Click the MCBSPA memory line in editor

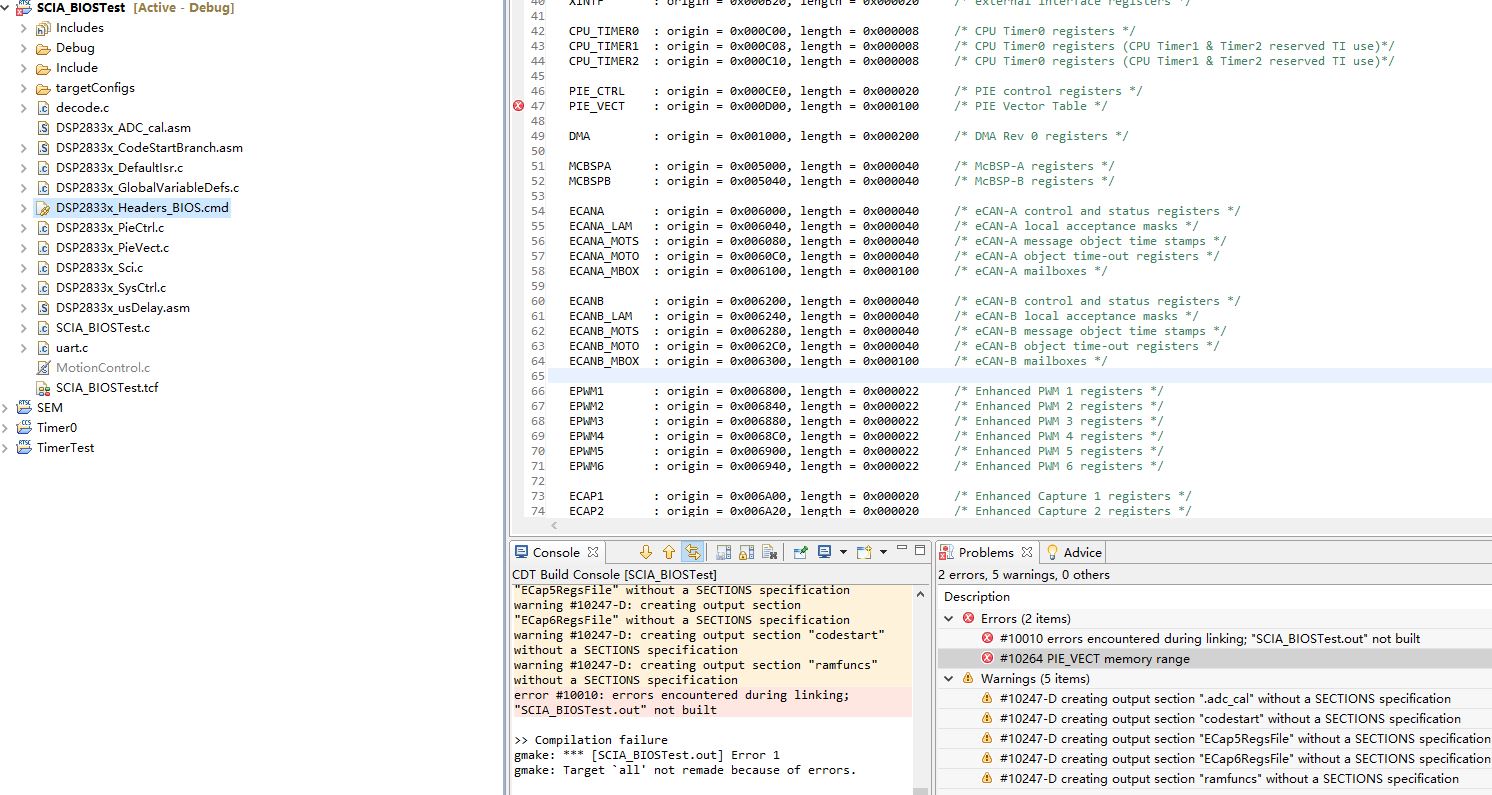click(x=841, y=166)
